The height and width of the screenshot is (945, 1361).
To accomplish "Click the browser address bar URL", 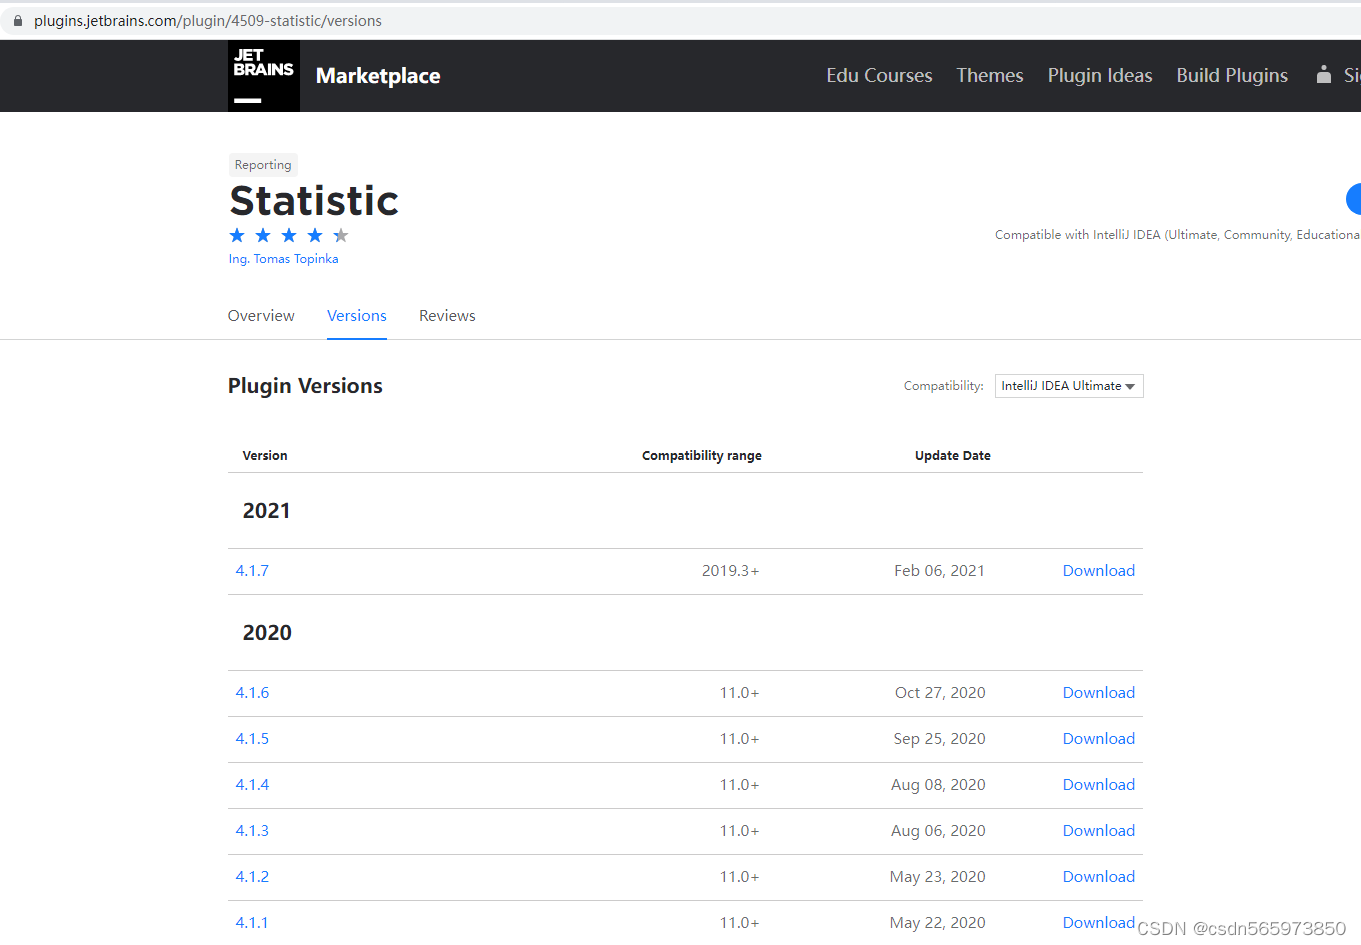I will pos(208,21).
